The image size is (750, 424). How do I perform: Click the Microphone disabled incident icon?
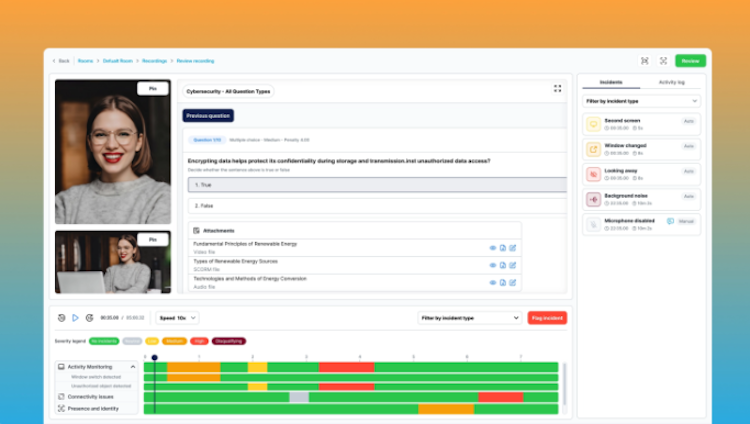click(x=593, y=224)
